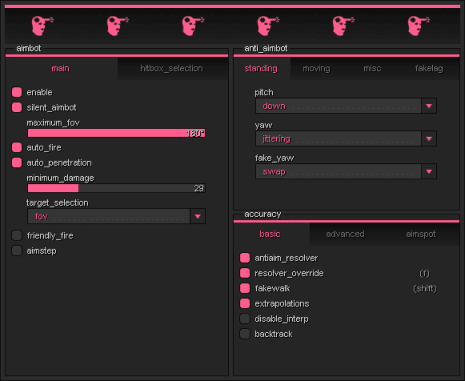Image resolution: width=465 pixels, height=381 pixels.
Task: Uncheck fakewalk option
Action: tap(245, 288)
